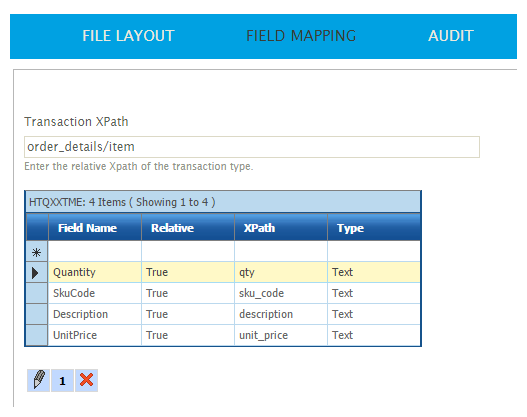Click the pencil edit icon
The image size is (527, 417).
pos(39,380)
